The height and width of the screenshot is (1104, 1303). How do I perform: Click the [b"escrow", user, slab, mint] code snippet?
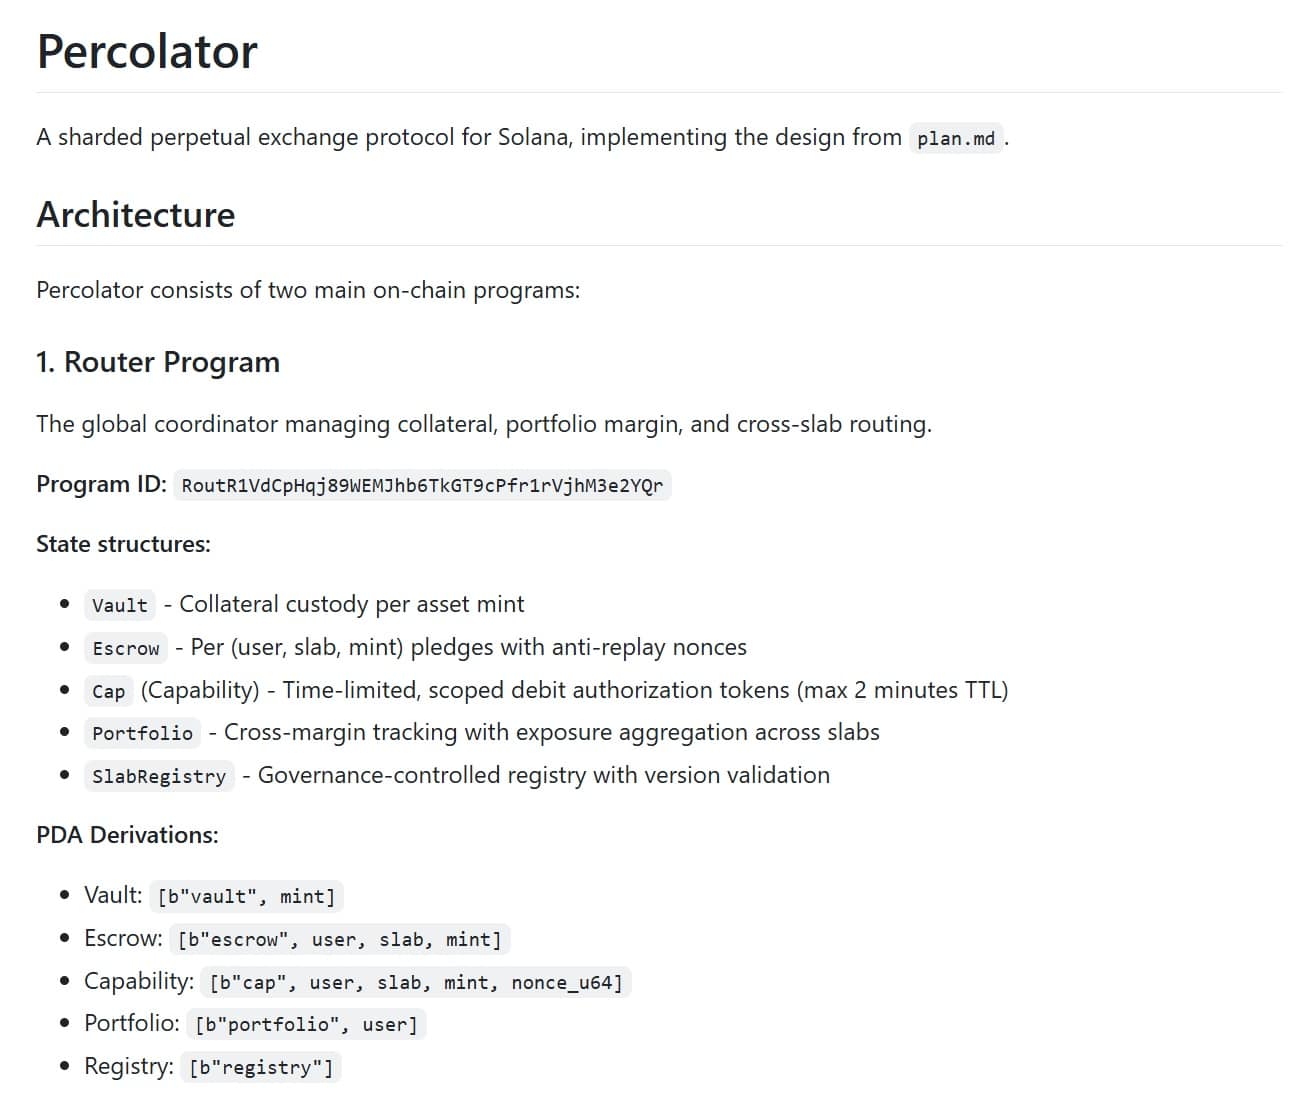339,940
